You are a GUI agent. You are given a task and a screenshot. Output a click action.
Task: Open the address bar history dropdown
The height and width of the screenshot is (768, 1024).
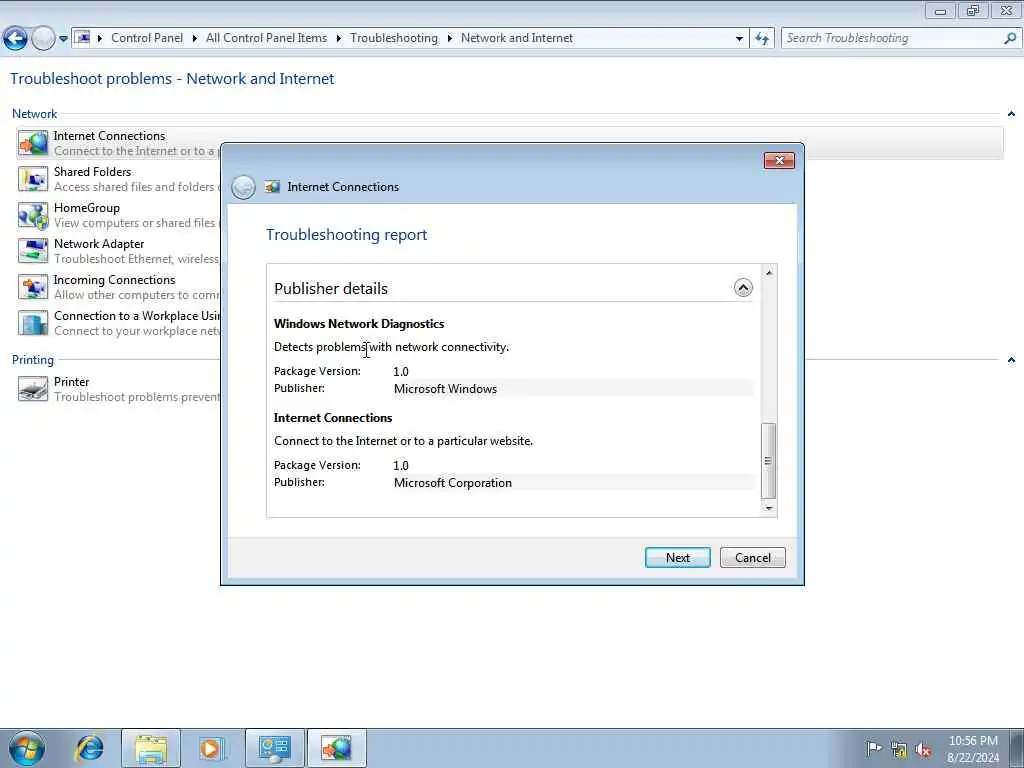(739, 39)
